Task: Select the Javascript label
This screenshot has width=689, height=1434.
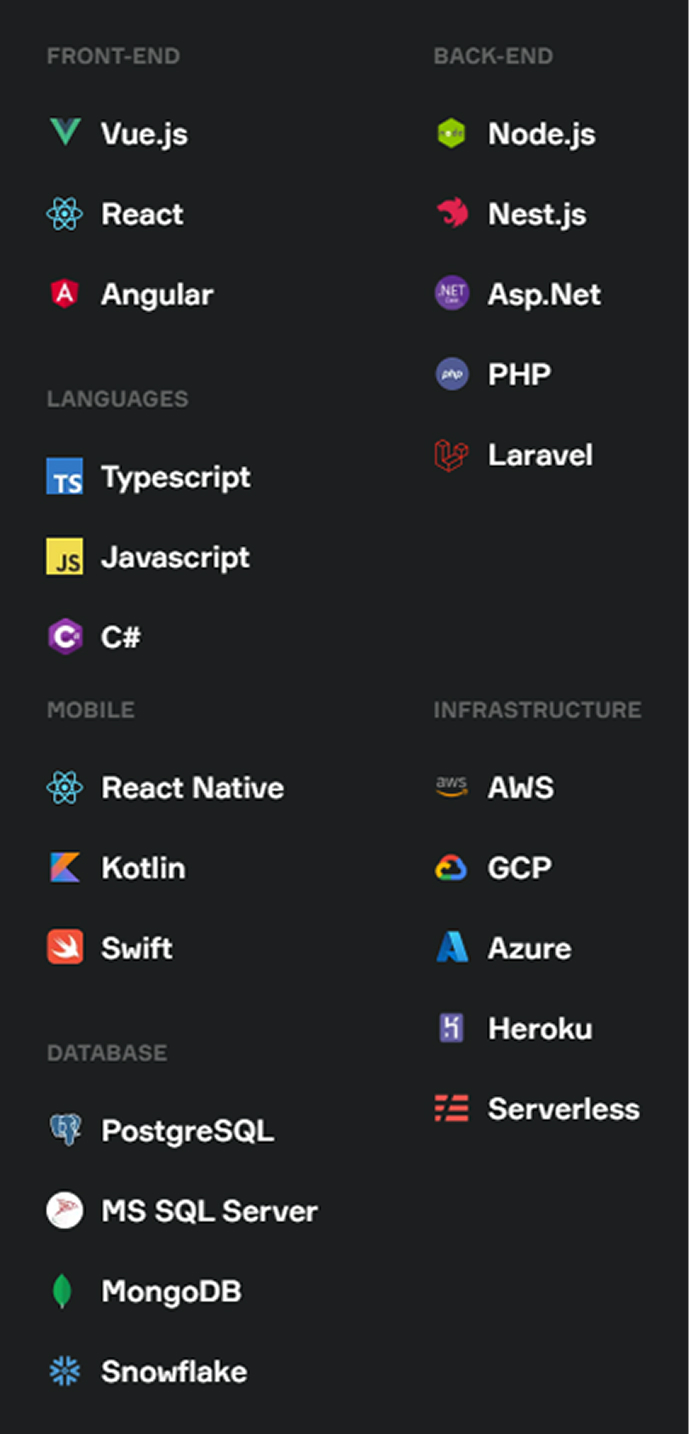Action: (x=175, y=557)
